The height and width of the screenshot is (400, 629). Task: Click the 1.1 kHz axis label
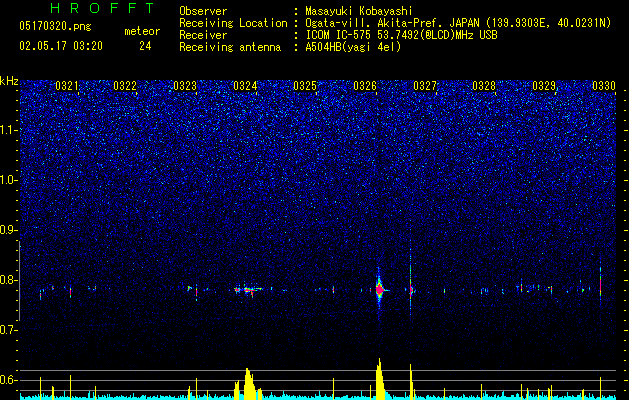coord(8,130)
